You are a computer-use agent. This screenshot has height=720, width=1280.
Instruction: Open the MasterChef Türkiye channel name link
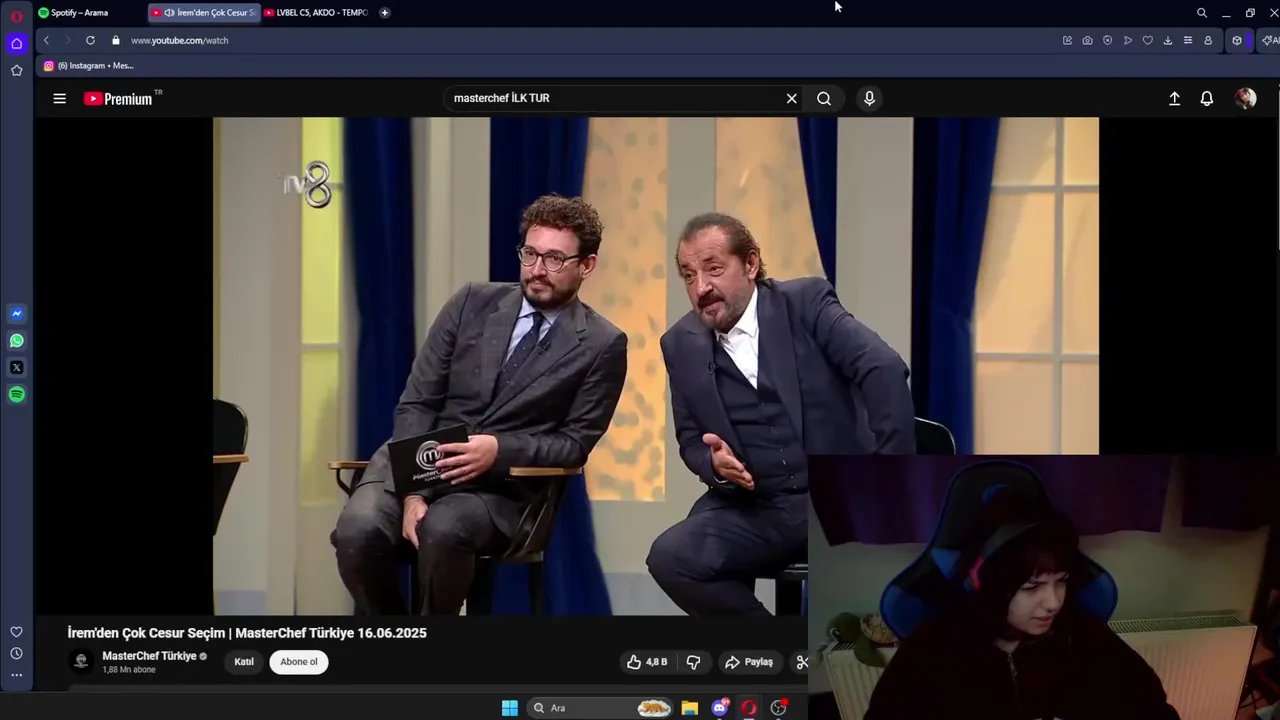point(149,656)
